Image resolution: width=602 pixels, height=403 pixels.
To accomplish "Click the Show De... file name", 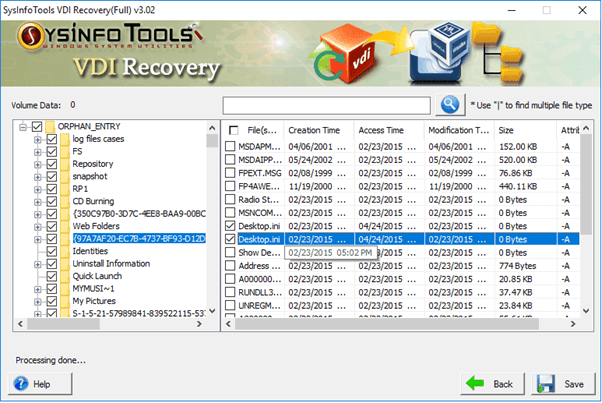I will (x=259, y=253).
